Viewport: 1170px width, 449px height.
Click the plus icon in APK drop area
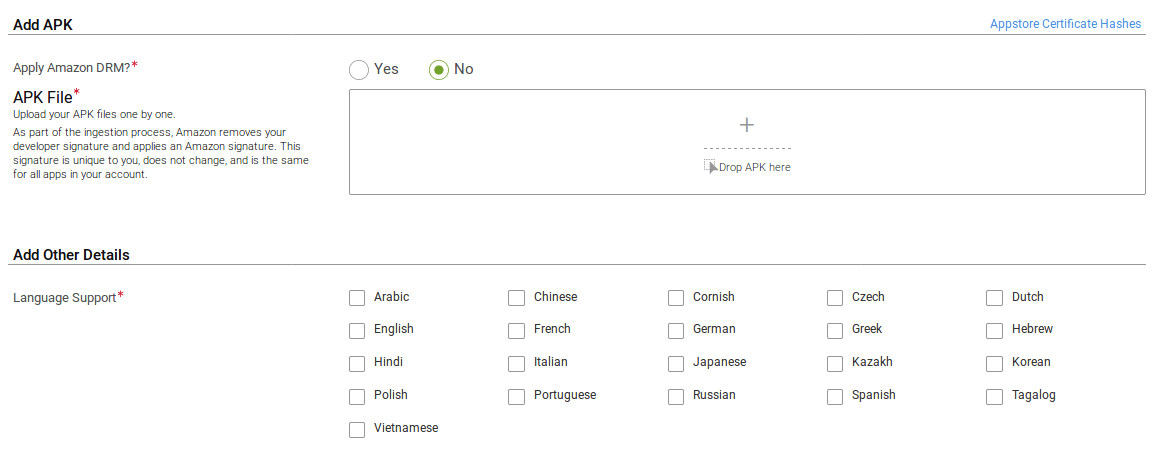[746, 125]
